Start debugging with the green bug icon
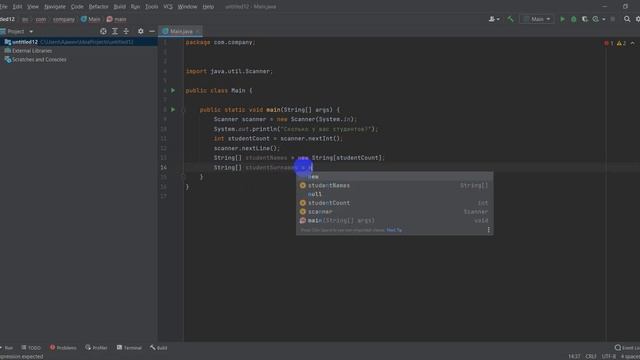This screenshot has height=360, width=640. [573, 19]
